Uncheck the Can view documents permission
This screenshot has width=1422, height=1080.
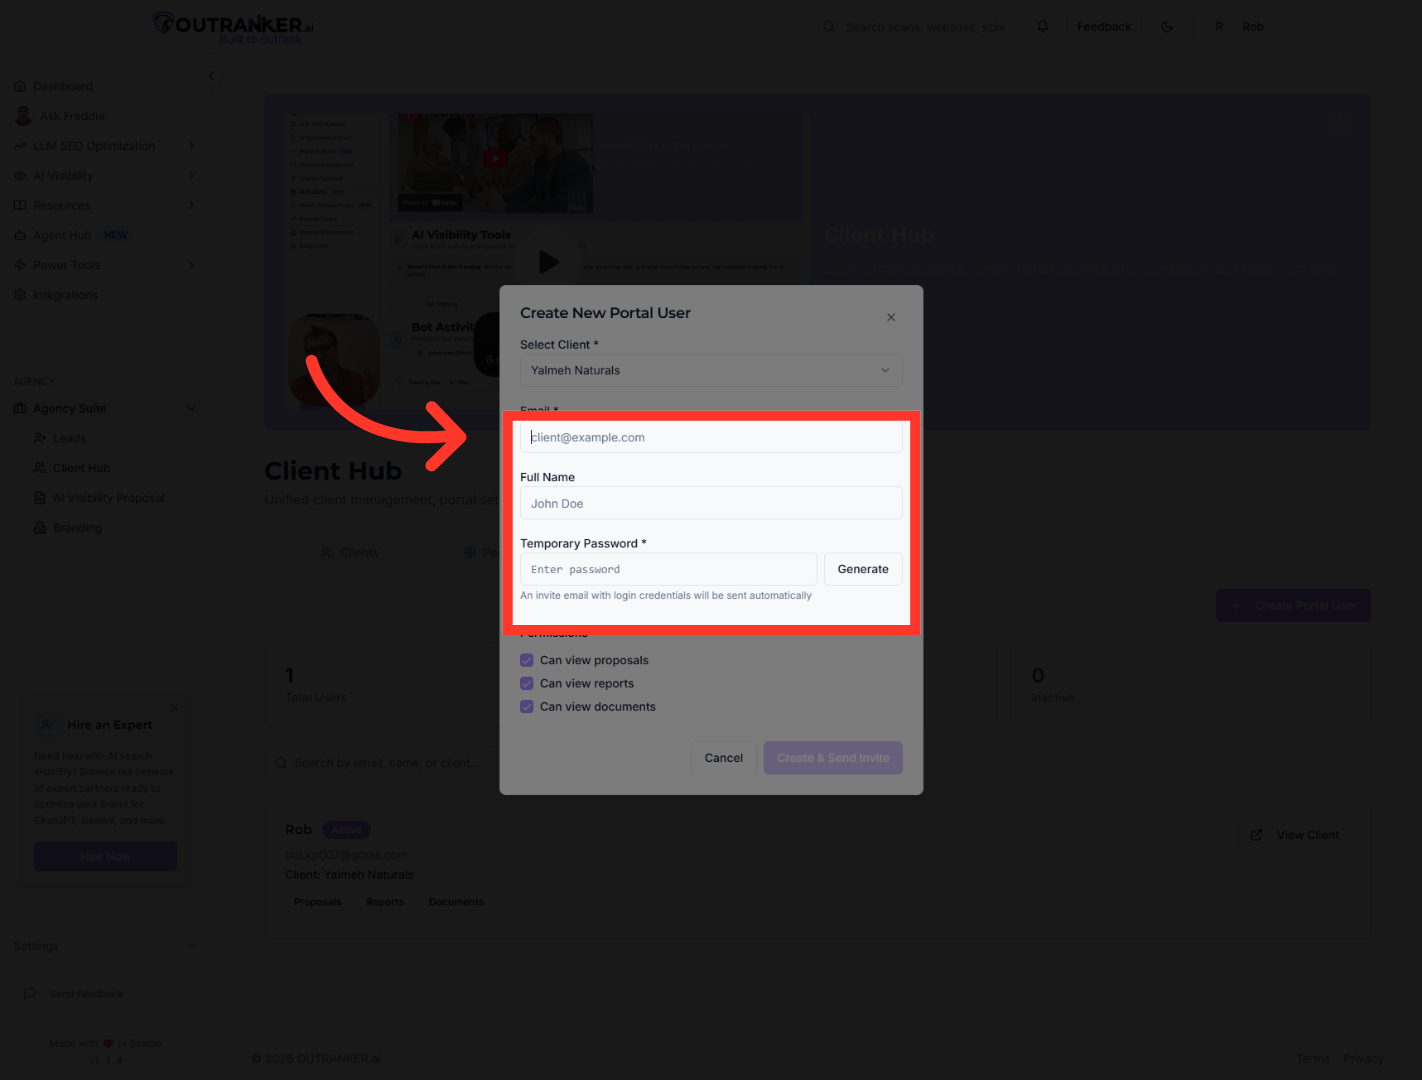[527, 706]
